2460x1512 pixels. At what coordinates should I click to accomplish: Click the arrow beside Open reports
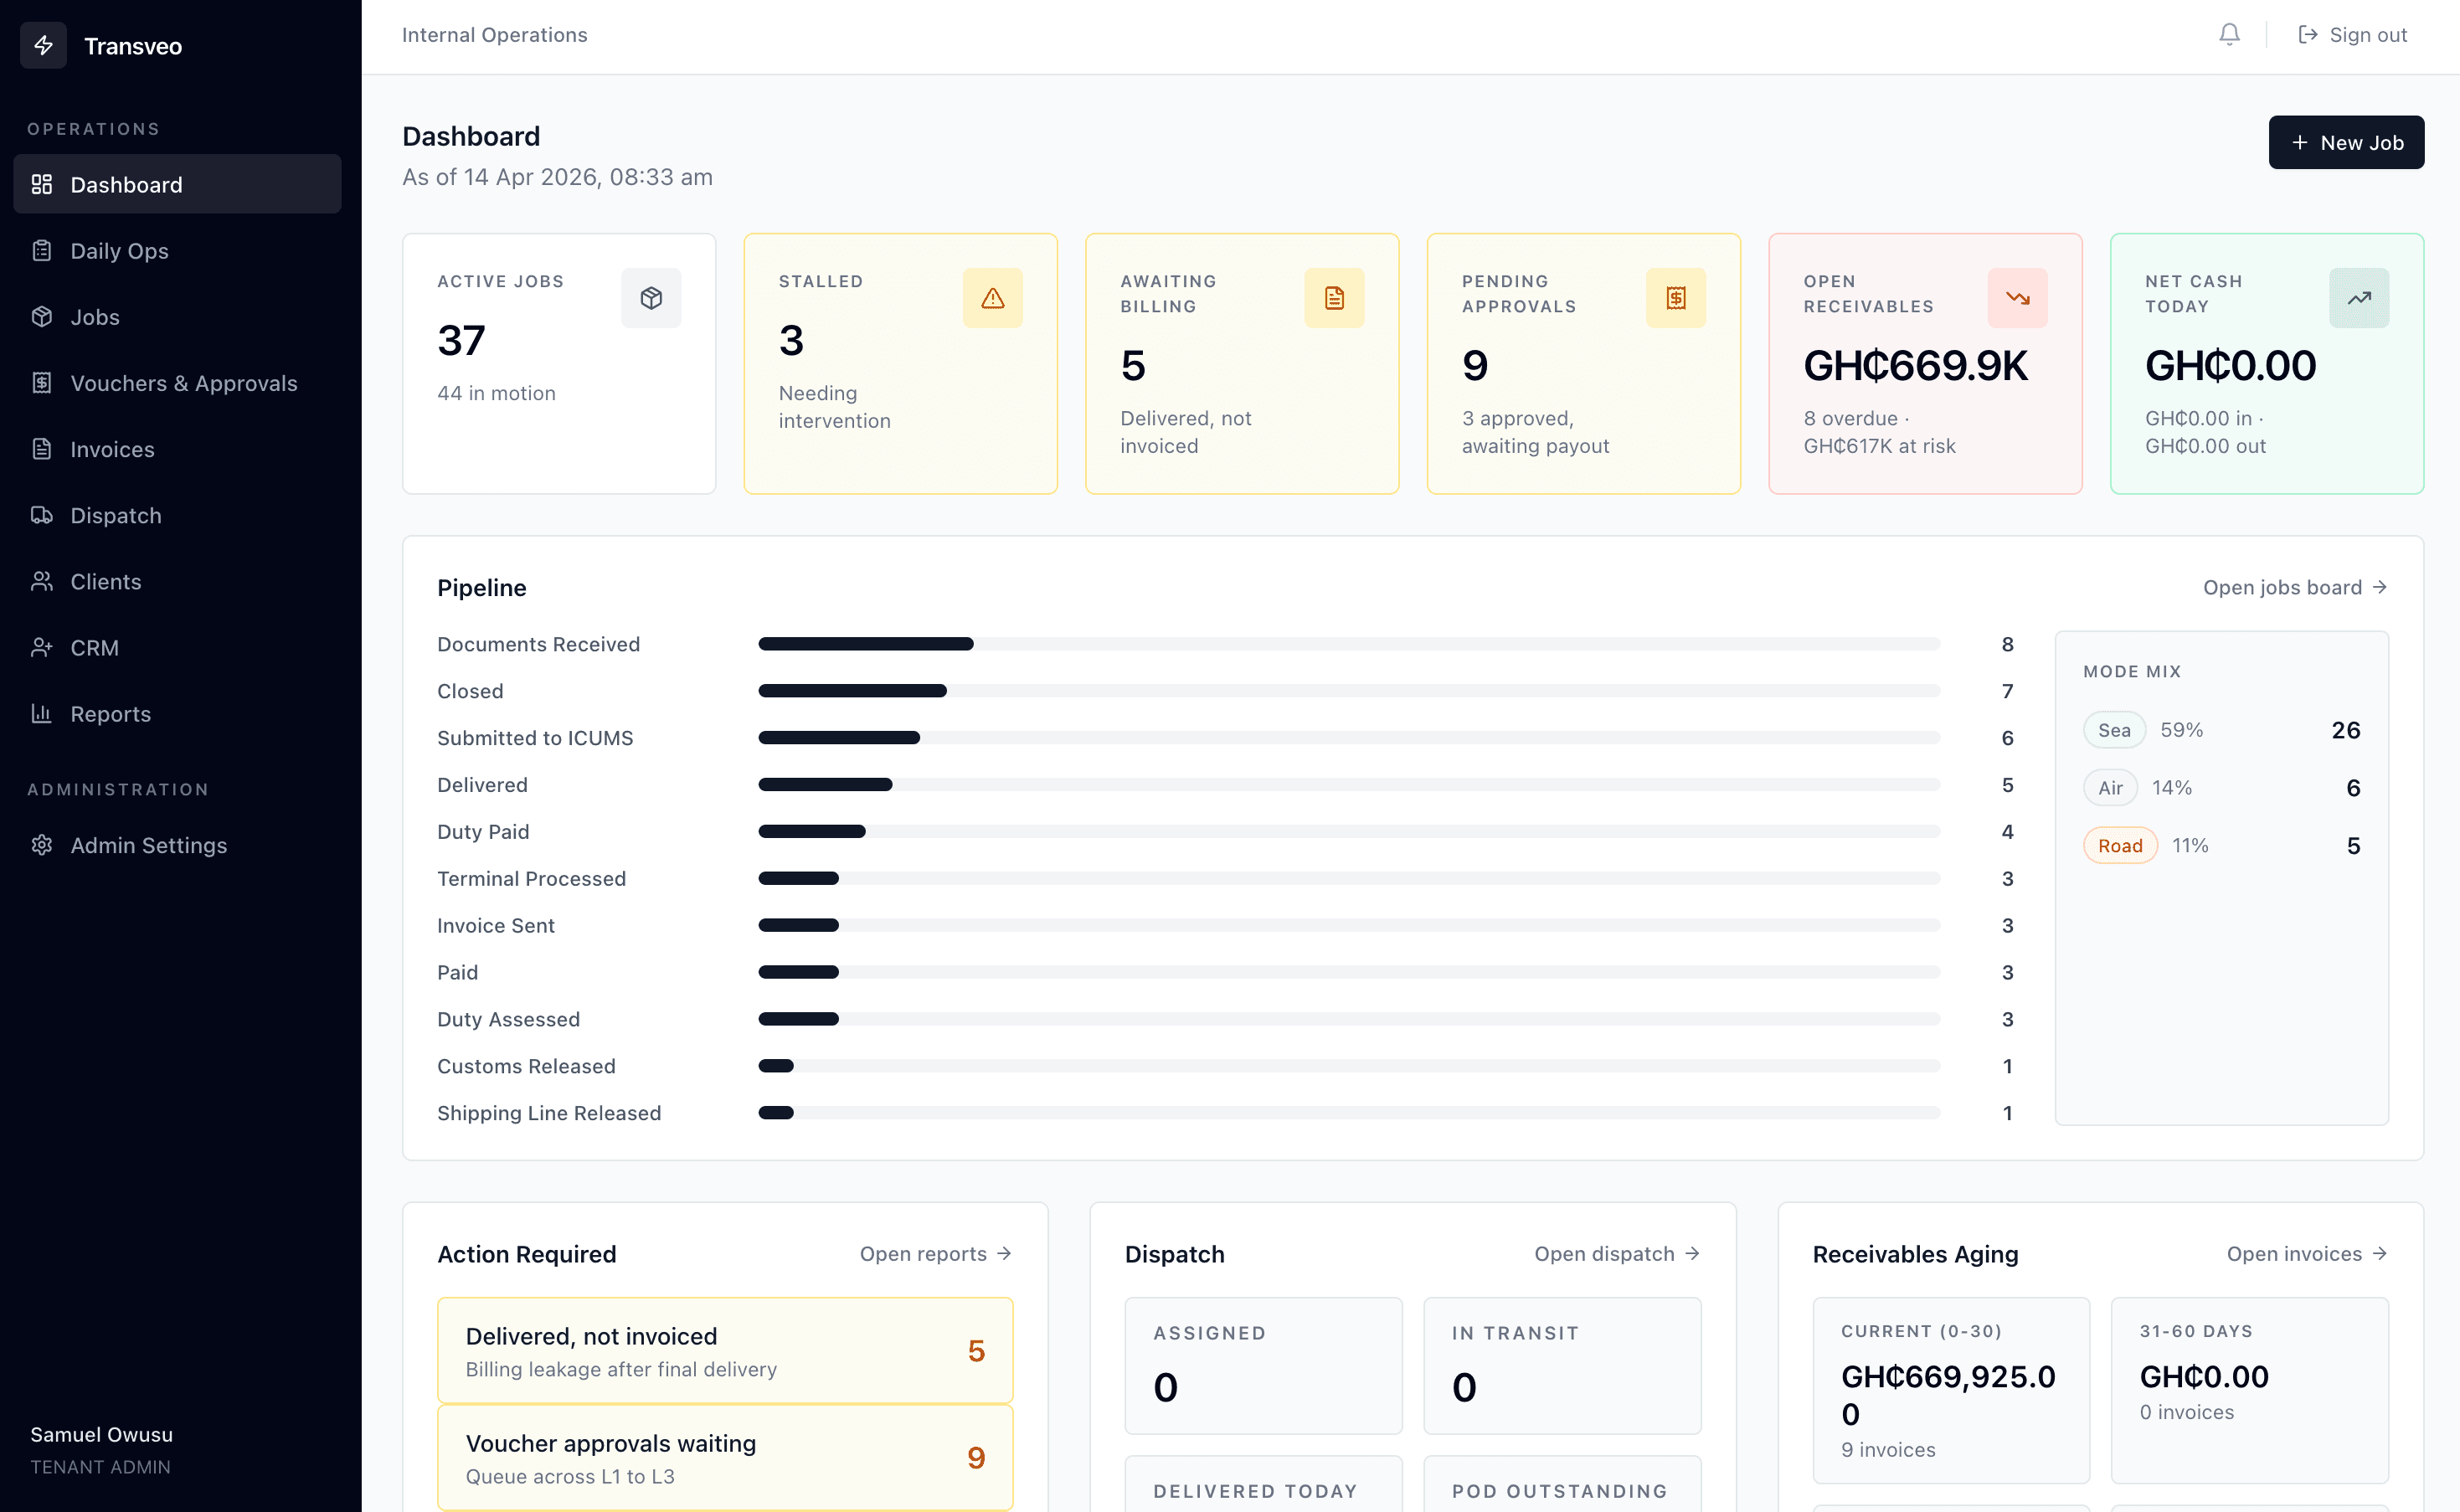1004,1253
